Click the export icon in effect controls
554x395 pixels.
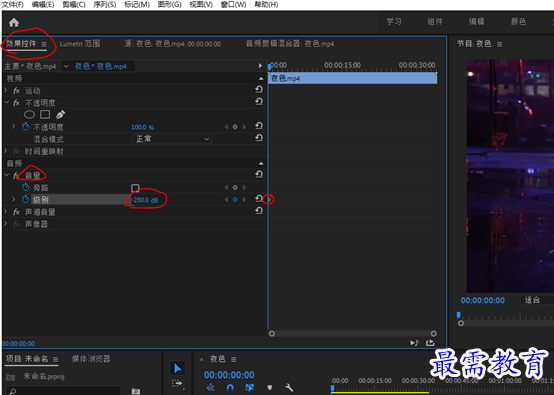point(430,343)
